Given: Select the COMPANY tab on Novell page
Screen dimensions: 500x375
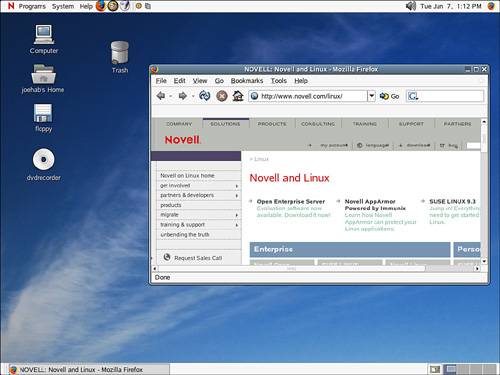Looking at the screenshot, I should pos(179,124).
